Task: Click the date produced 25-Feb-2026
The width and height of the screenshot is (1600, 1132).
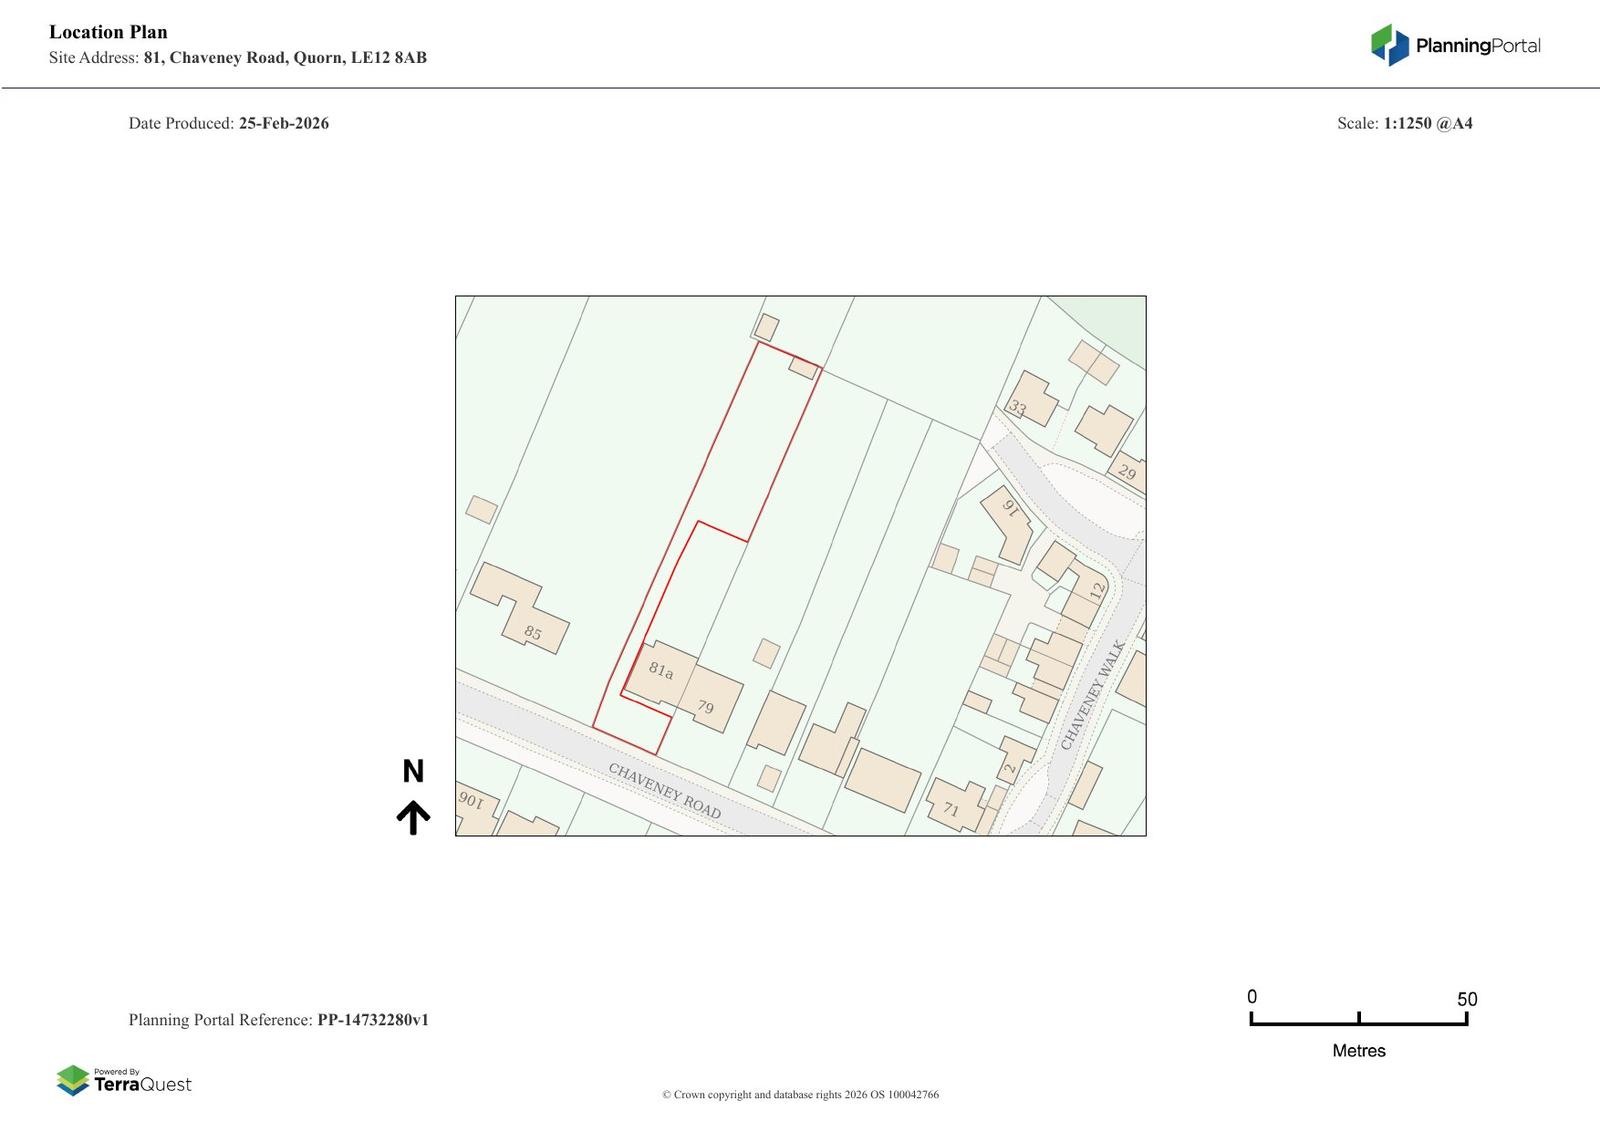Action: pyautogui.click(x=283, y=123)
